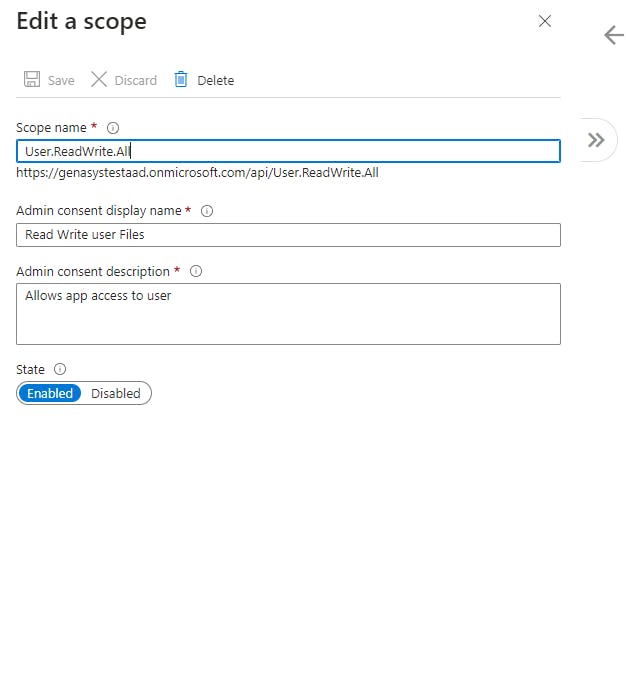This screenshot has width=626, height=673.
Task: Click the Admin consent display name field
Action: coord(288,235)
